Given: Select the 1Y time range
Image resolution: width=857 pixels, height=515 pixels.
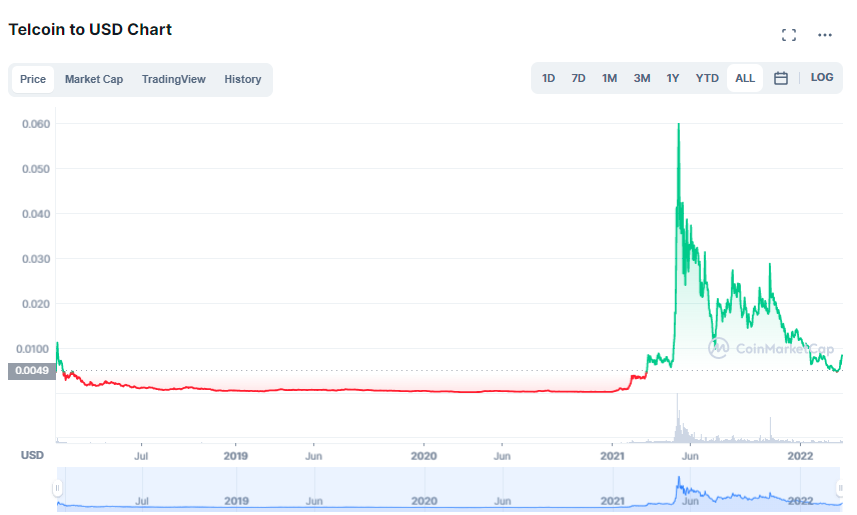Looking at the screenshot, I should point(672,78).
